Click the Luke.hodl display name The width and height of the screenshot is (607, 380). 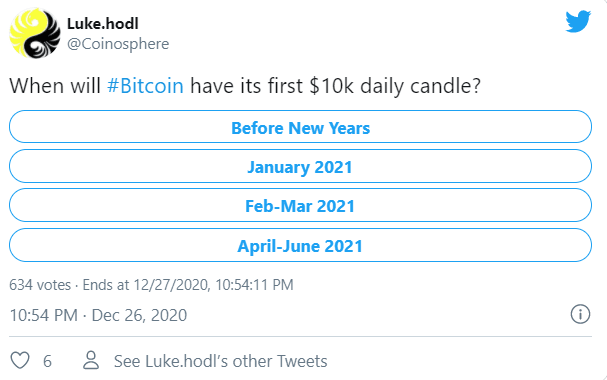coord(103,24)
